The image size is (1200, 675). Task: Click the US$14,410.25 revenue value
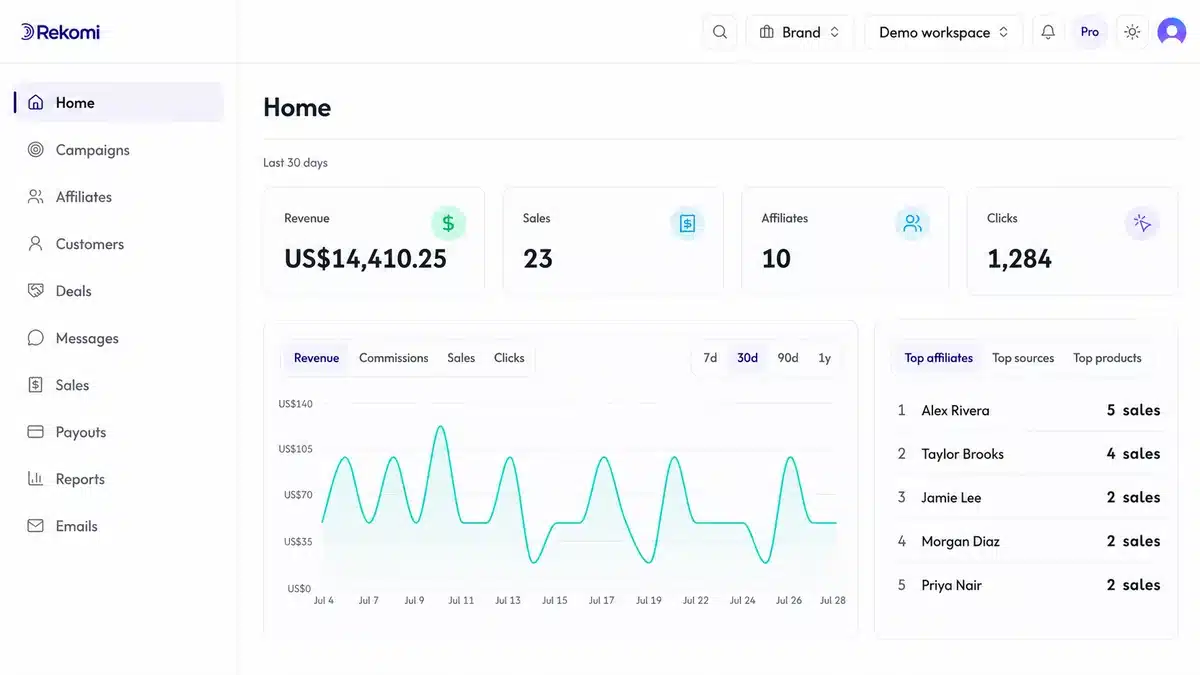(365, 259)
